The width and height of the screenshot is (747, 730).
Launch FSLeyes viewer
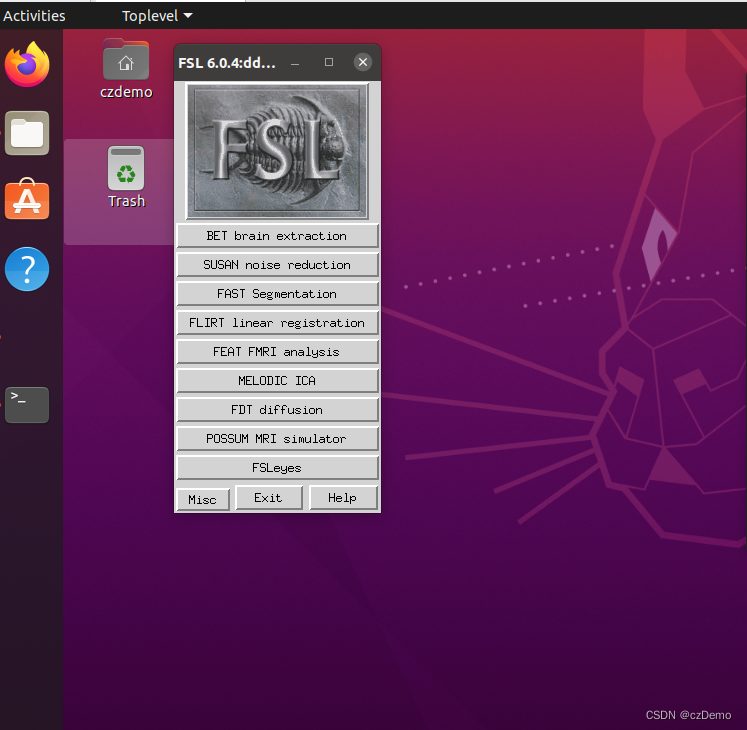(277, 468)
